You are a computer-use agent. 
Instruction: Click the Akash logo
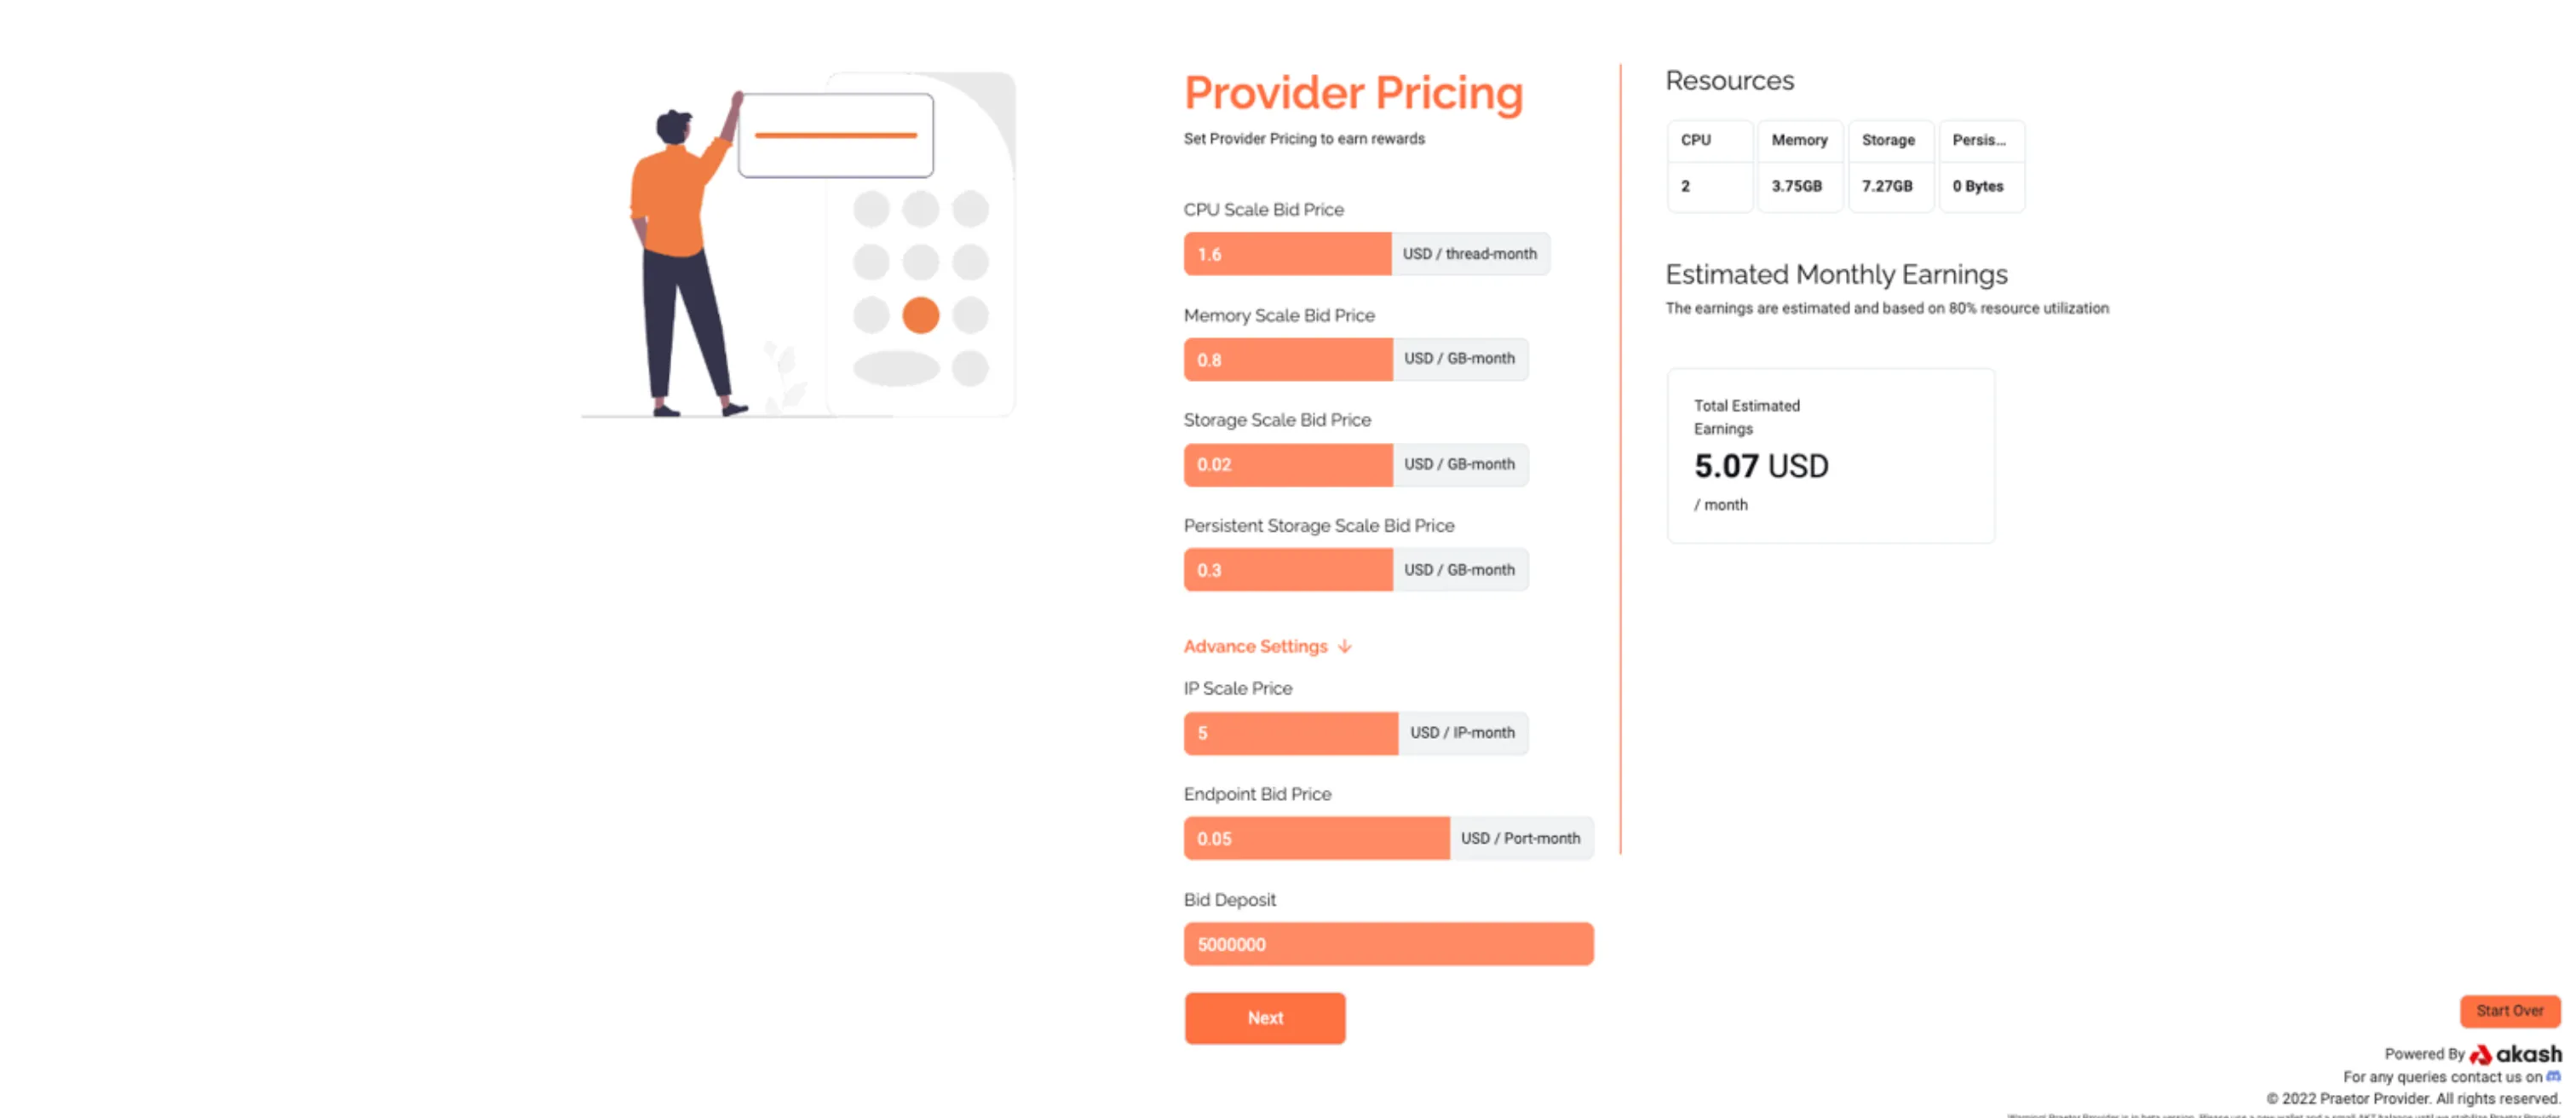(x=2516, y=1054)
